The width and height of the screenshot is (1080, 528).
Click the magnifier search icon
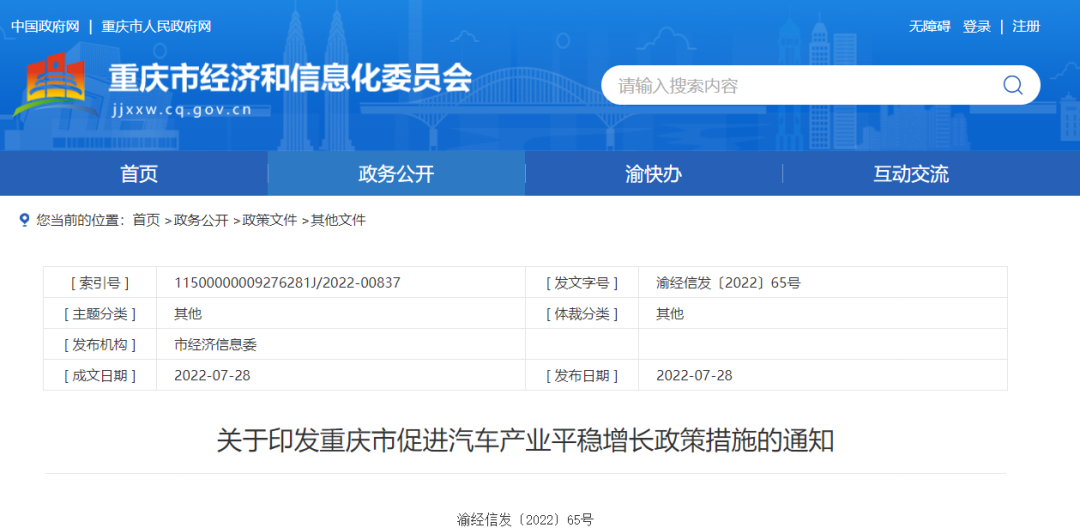pos(1012,85)
